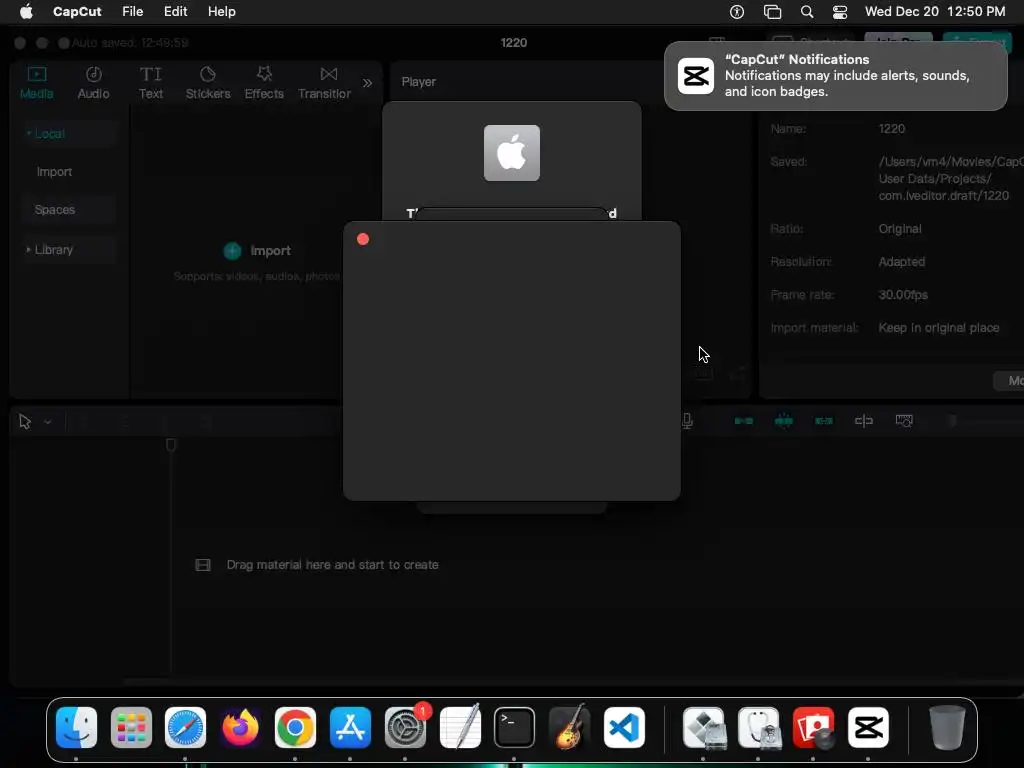Toggle the preview axis icon
1024x768 pixels.
click(x=864, y=421)
